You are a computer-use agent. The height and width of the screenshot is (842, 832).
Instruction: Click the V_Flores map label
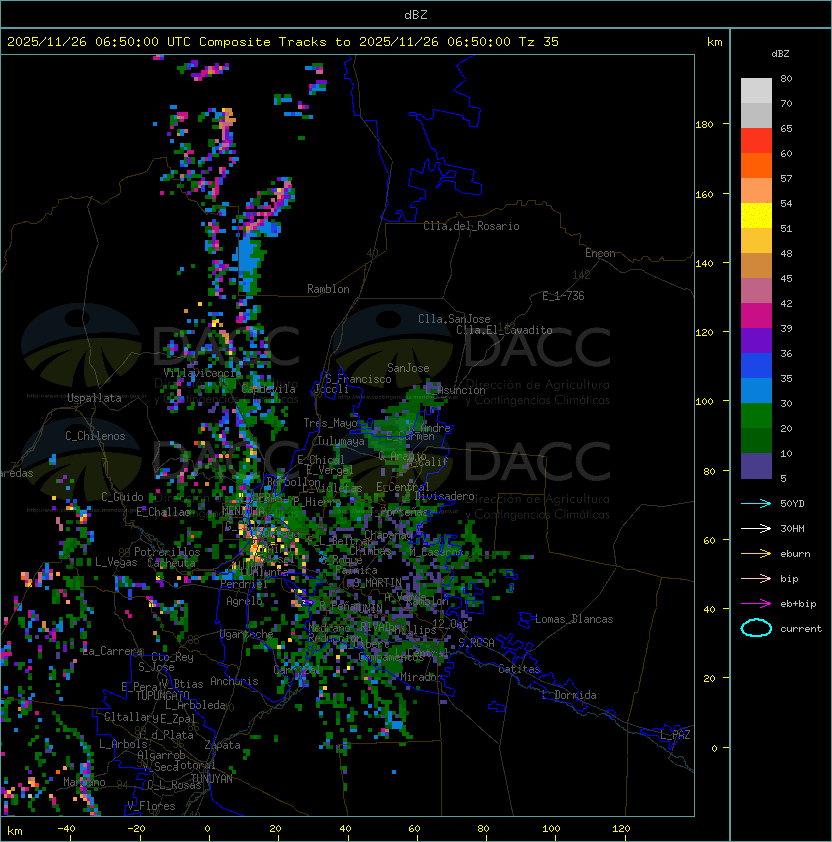click(151, 806)
